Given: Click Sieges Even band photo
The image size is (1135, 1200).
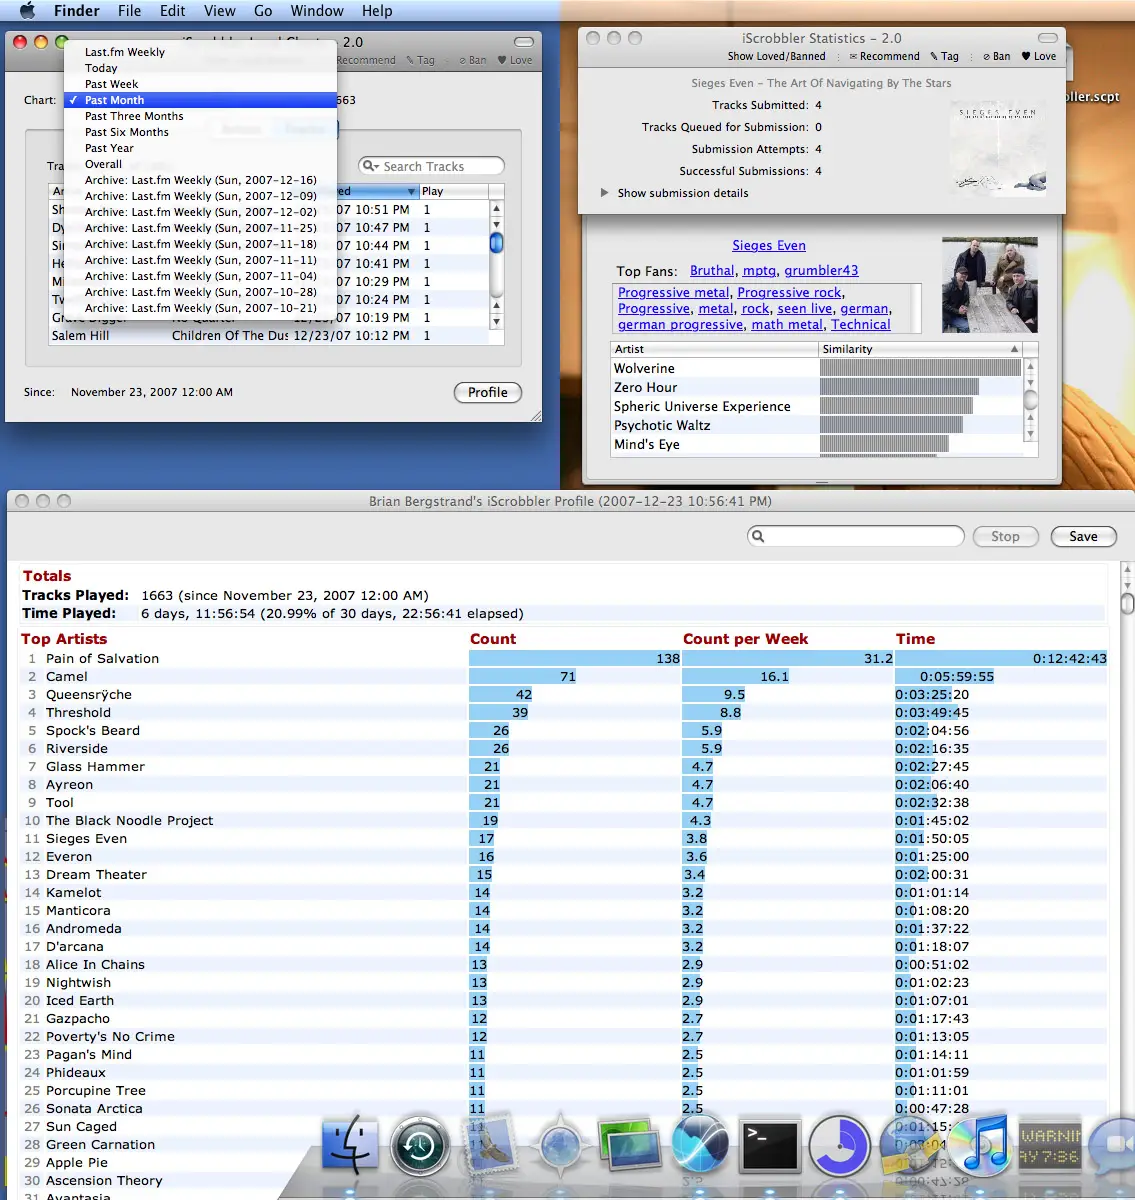Looking at the screenshot, I should click(990, 285).
